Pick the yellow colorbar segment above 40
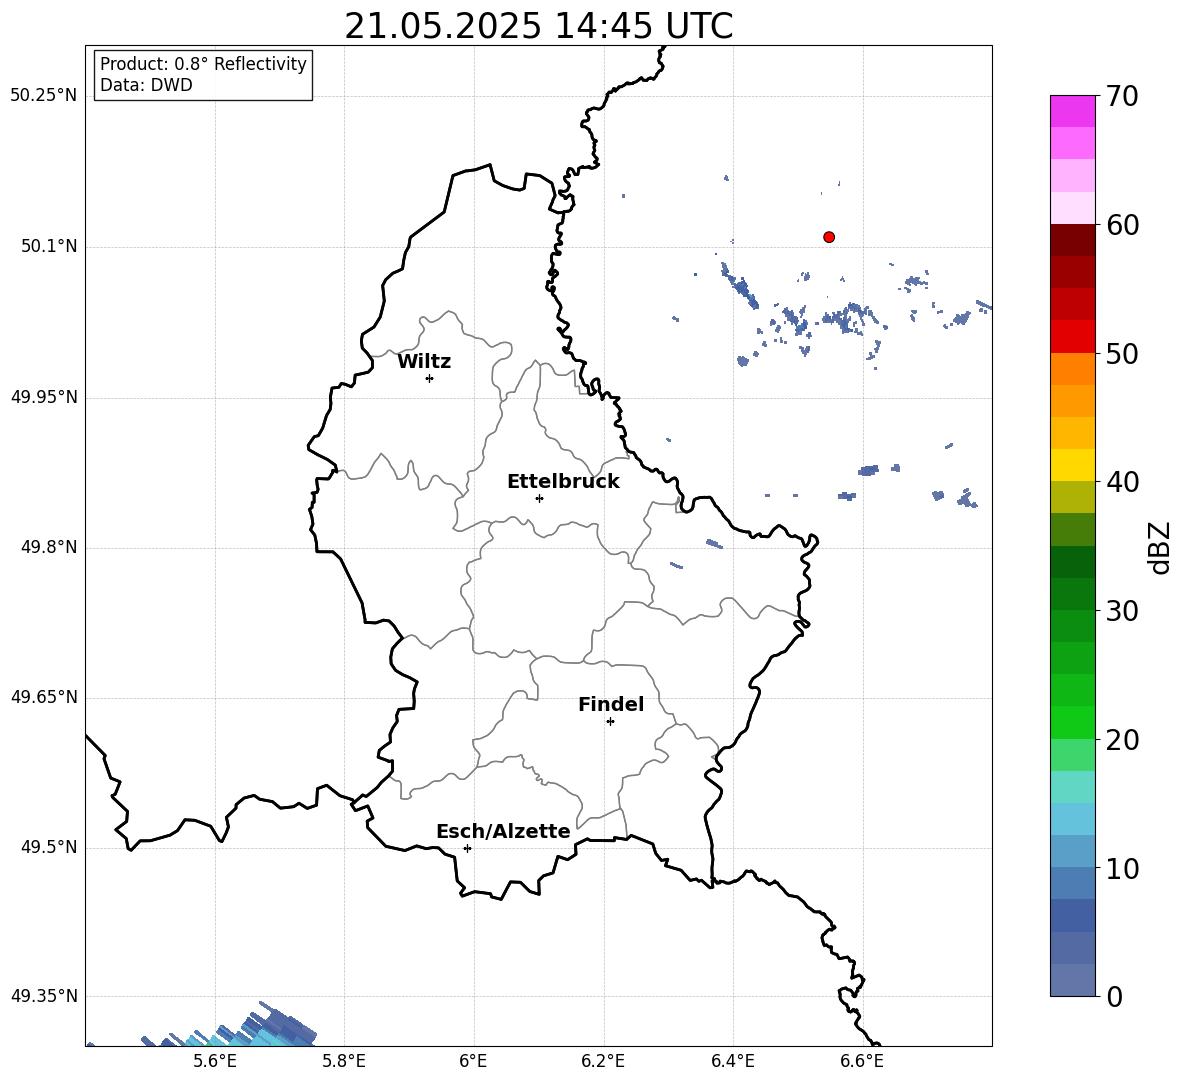The image size is (1184, 1081). [1073, 465]
